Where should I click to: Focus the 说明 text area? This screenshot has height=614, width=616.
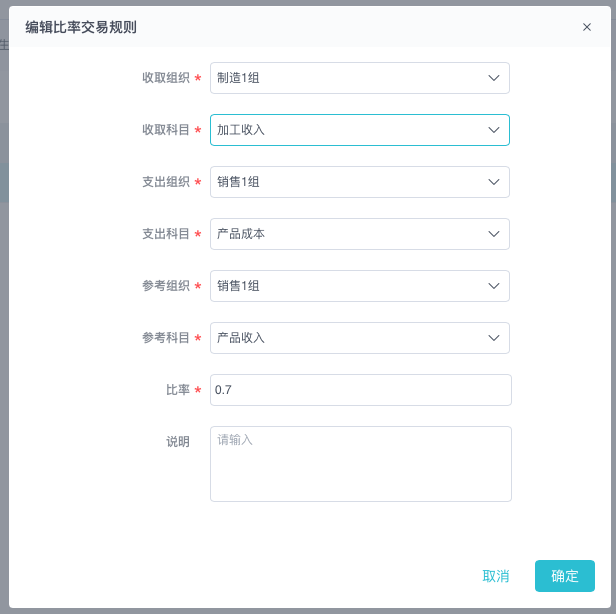(x=360, y=464)
